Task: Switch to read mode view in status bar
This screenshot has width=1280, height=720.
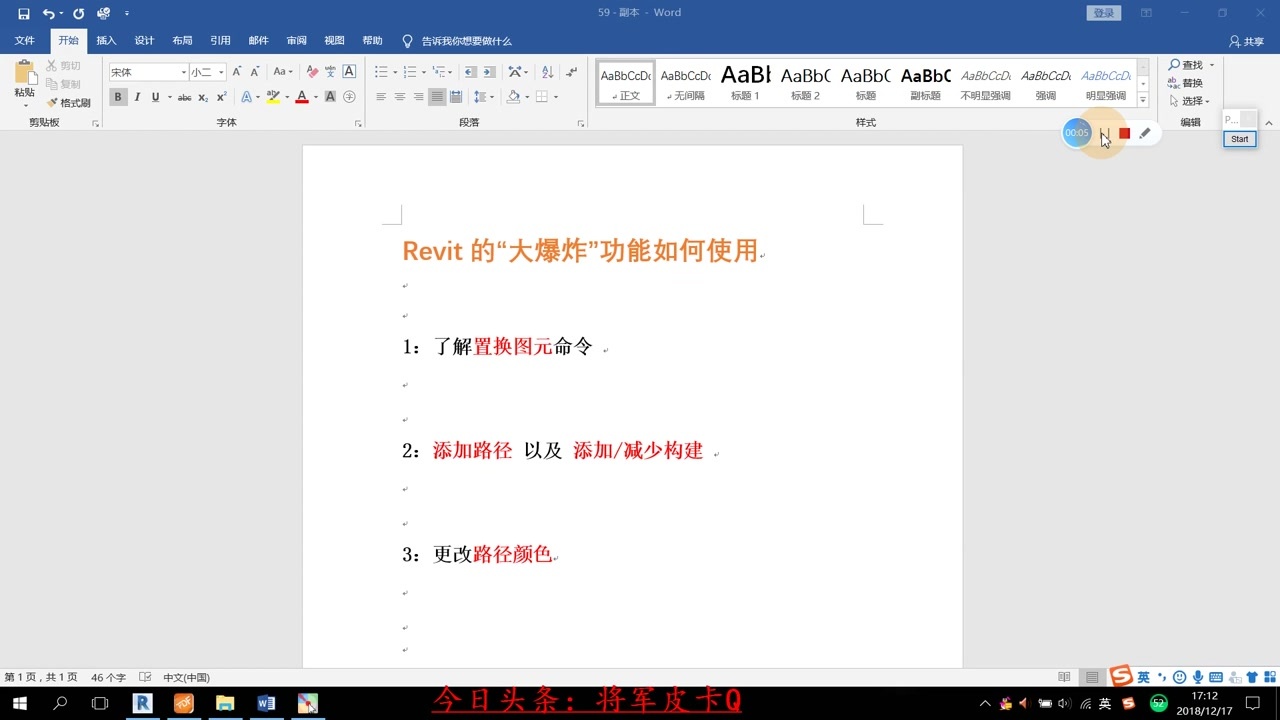Action: click(1064, 677)
